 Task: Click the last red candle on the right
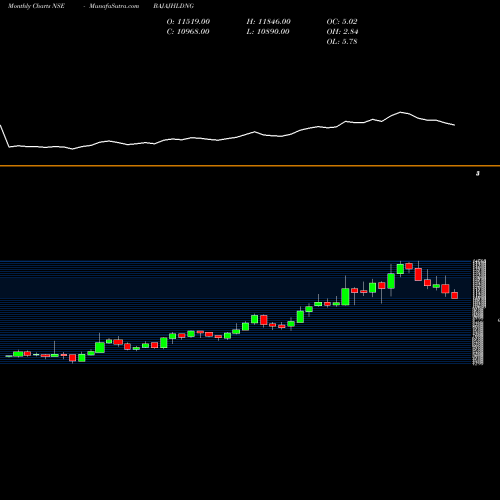tap(455, 295)
